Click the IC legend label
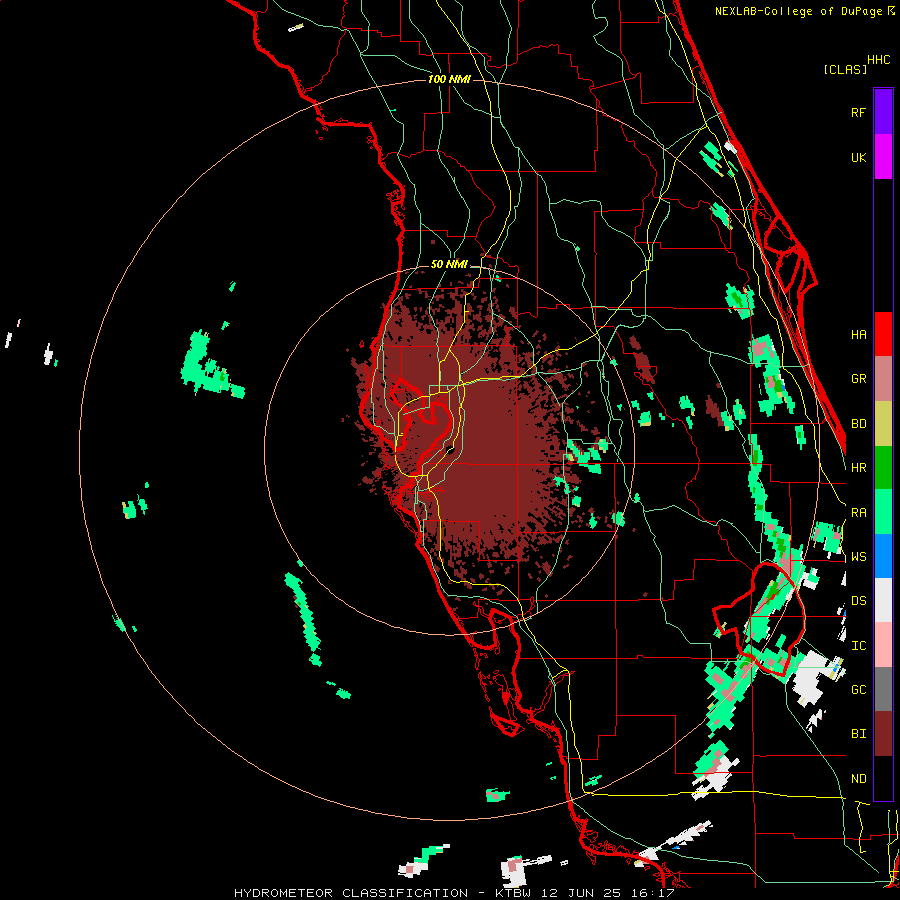The height and width of the screenshot is (900, 900). (x=858, y=645)
